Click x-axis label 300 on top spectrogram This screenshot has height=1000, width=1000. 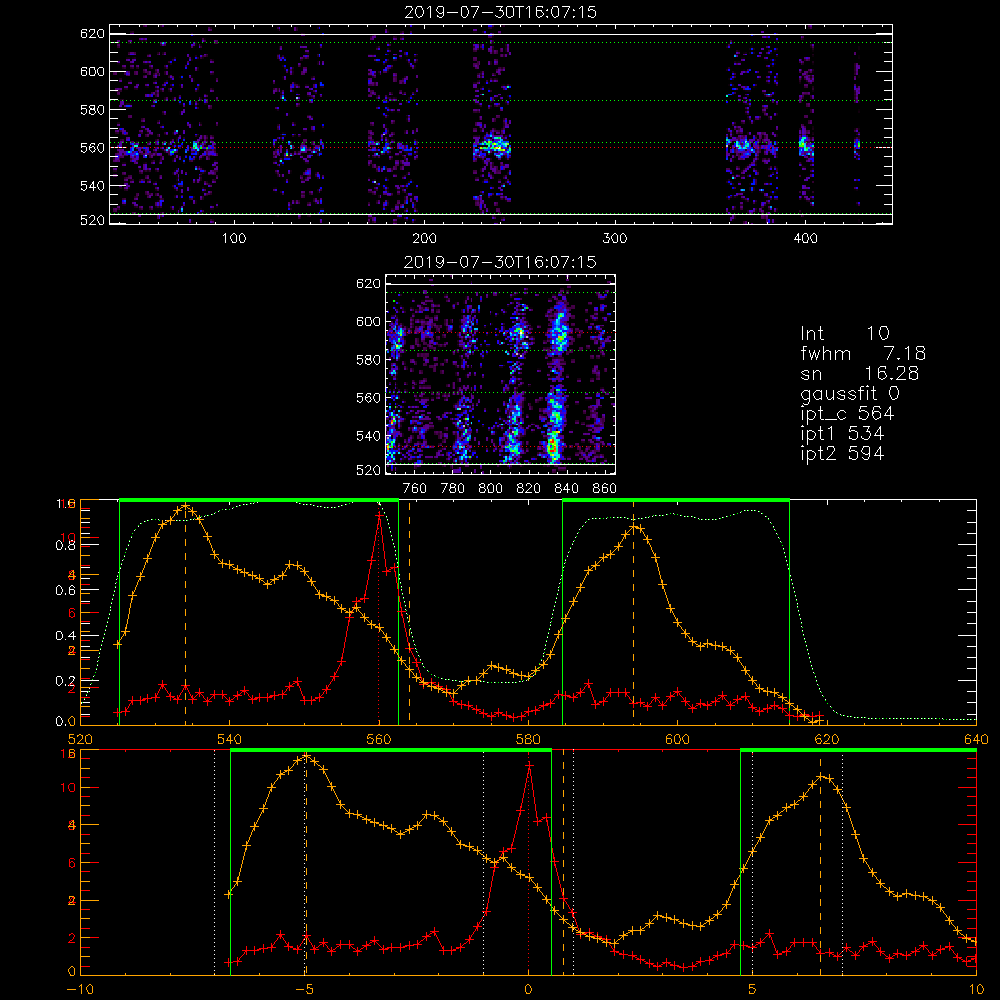tap(615, 239)
